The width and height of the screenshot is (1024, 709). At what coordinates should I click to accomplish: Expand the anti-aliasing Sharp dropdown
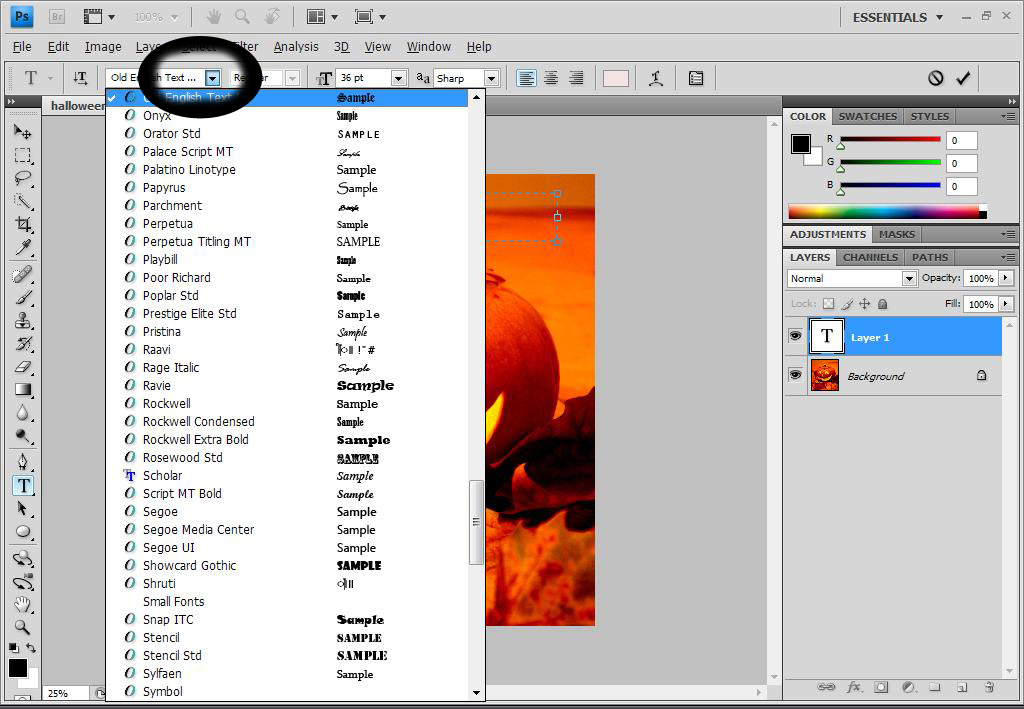click(x=492, y=78)
